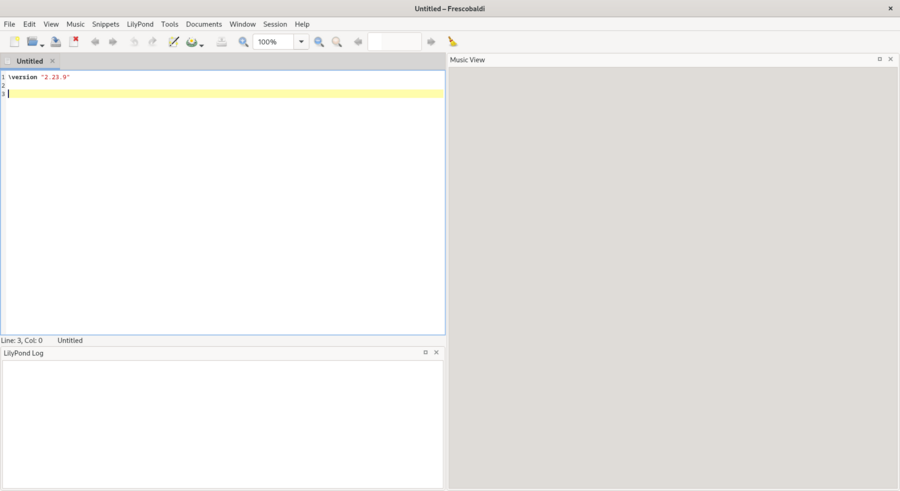Viewport: 900px width, 491px height.
Task: Expand the Open file dropdown arrow
Action: (x=42, y=44)
